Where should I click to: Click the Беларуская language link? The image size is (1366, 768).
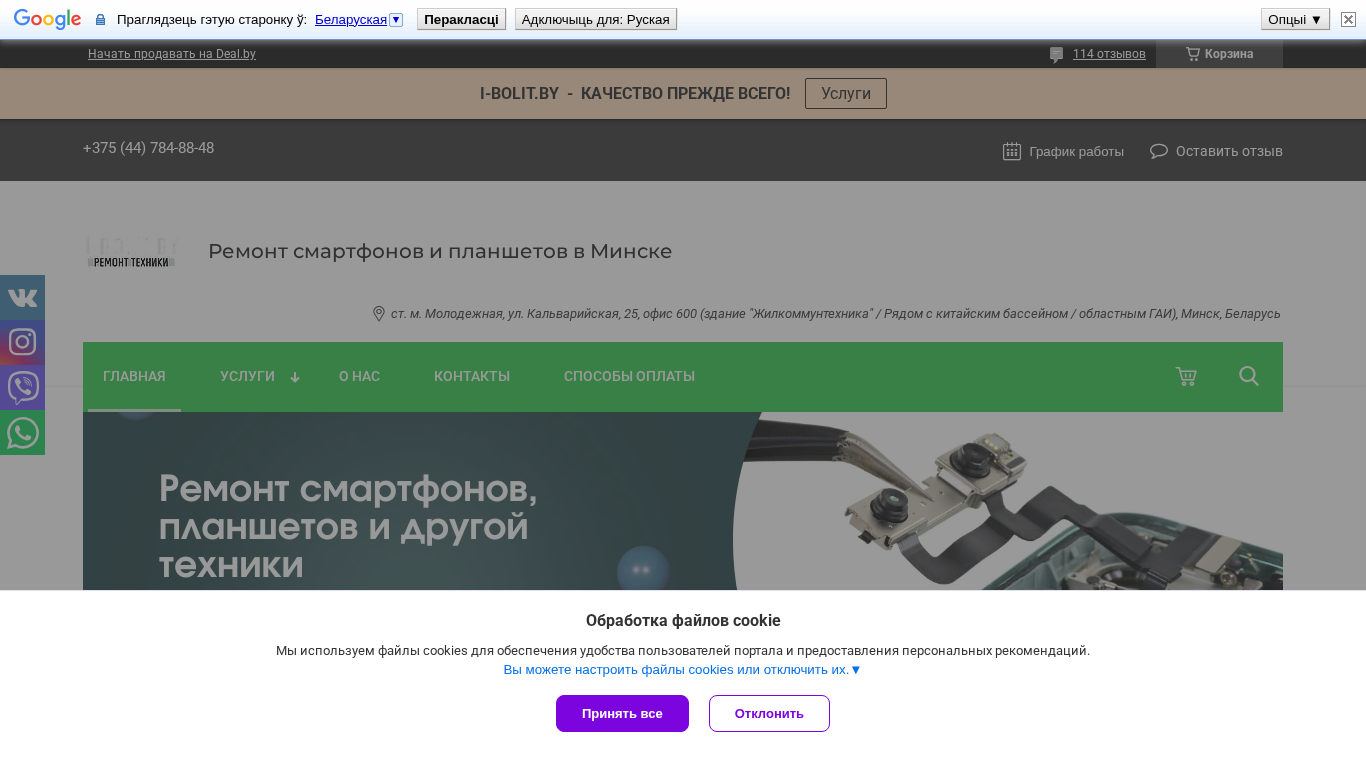tap(351, 20)
